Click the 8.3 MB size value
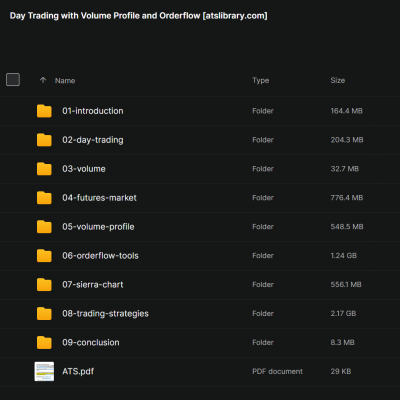Viewport: 400px width, 400px height. 342,343
